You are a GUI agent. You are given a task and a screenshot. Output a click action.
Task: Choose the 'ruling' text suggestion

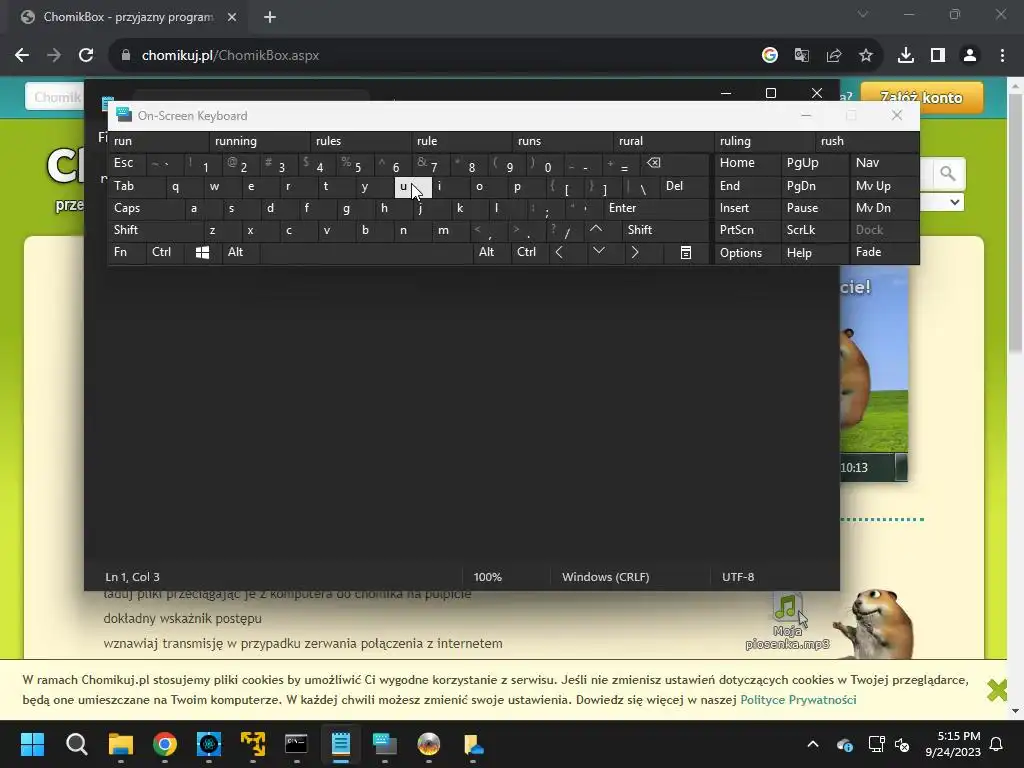(765, 141)
